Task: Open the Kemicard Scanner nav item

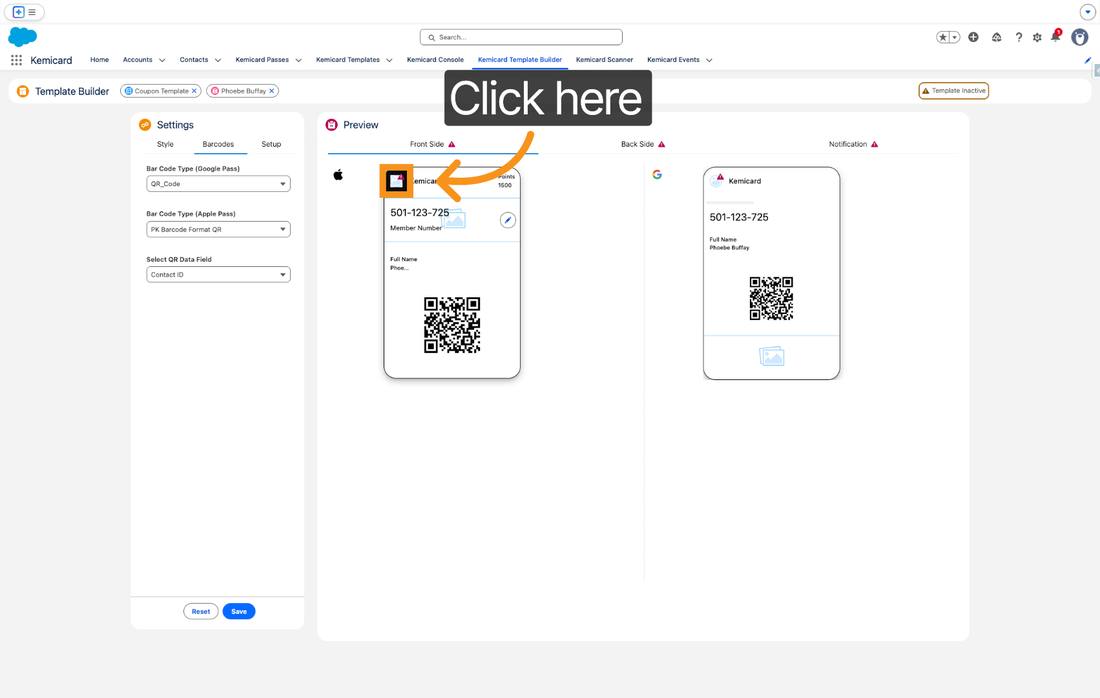Action: click(x=604, y=60)
